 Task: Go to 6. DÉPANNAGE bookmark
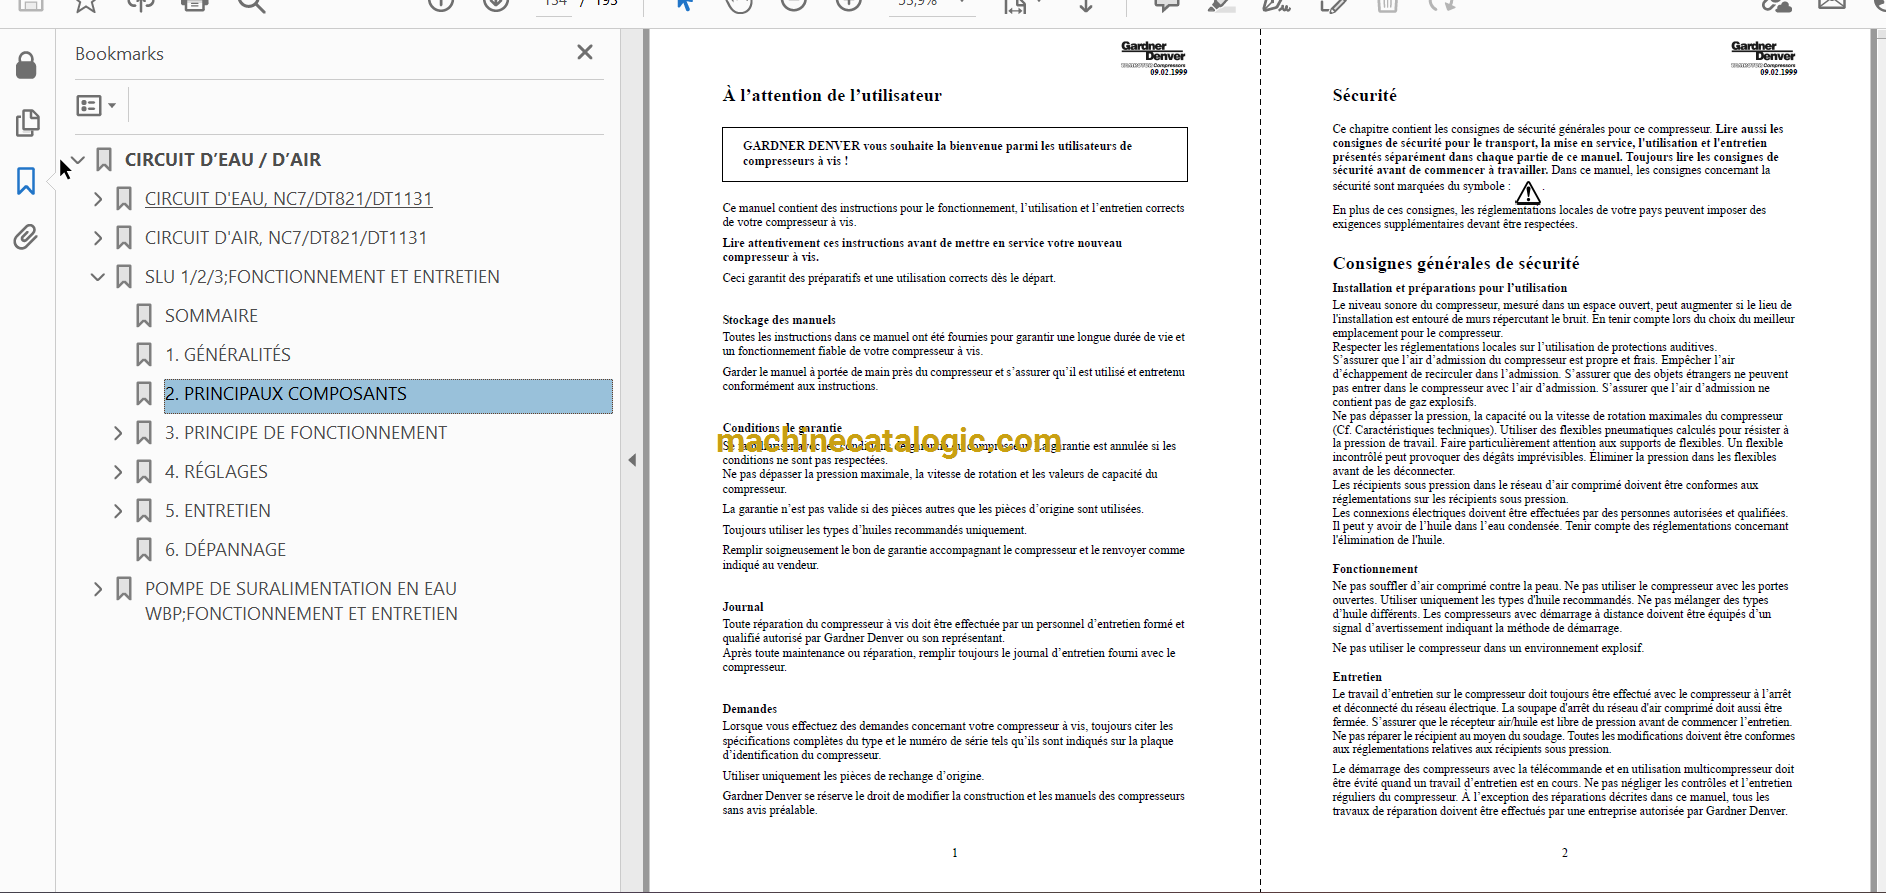point(225,550)
